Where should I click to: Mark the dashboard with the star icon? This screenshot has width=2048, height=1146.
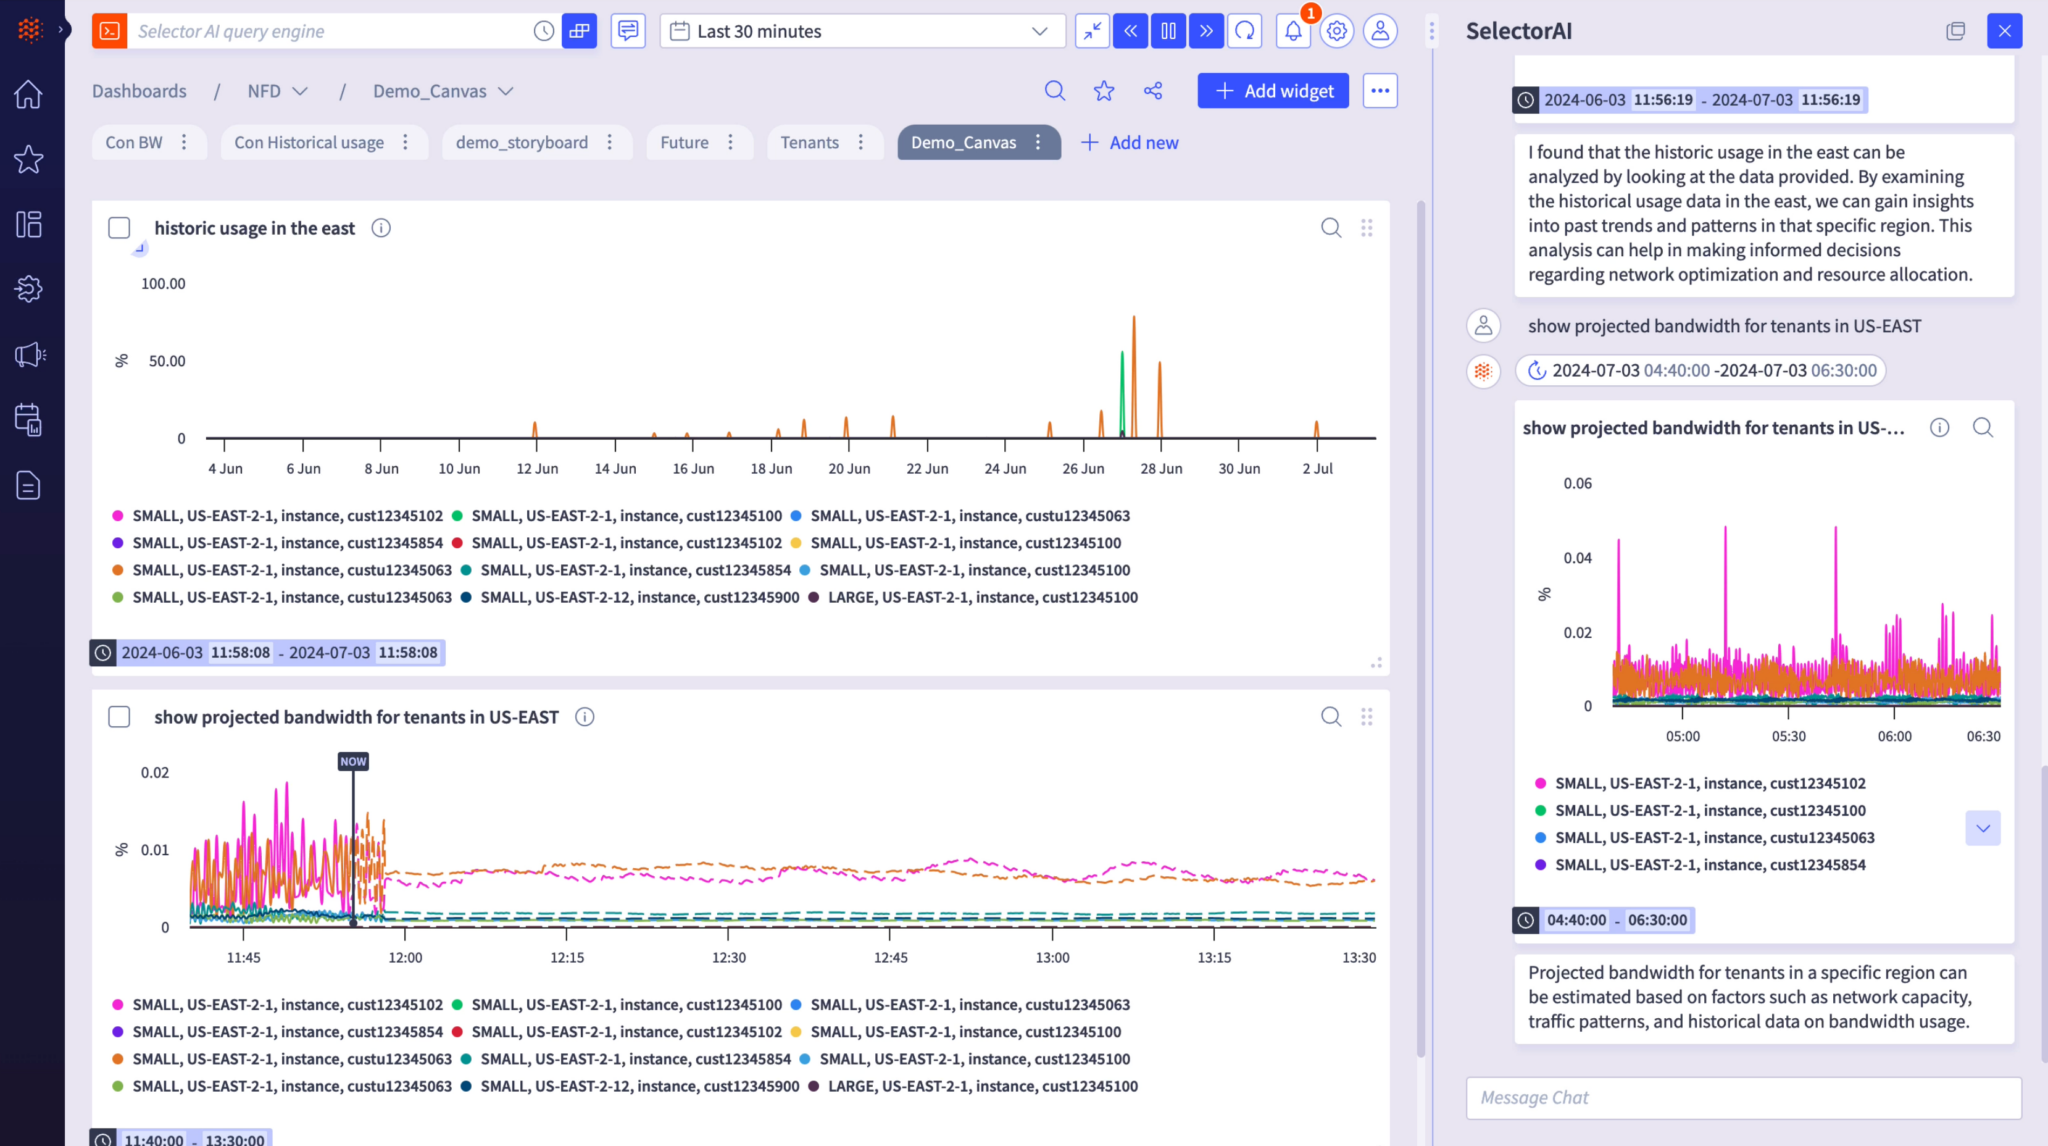(1104, 91)
